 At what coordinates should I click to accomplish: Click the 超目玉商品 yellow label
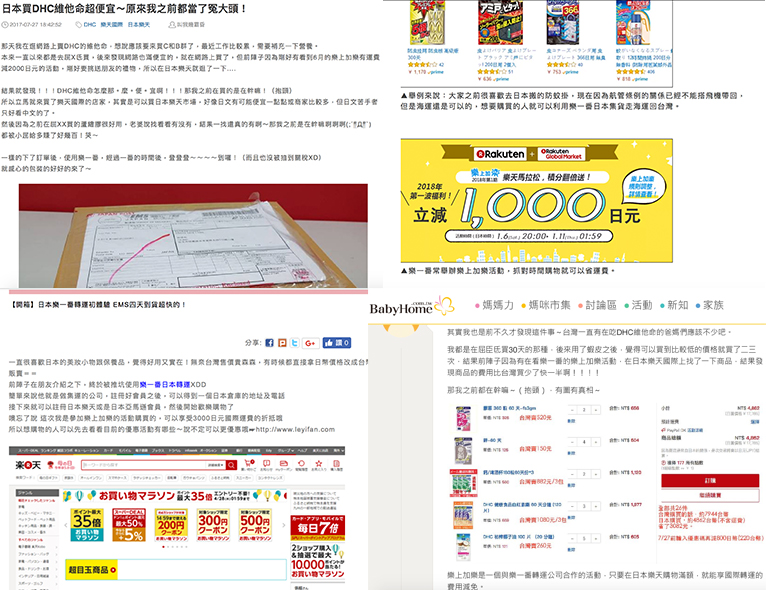pos(91,569)
